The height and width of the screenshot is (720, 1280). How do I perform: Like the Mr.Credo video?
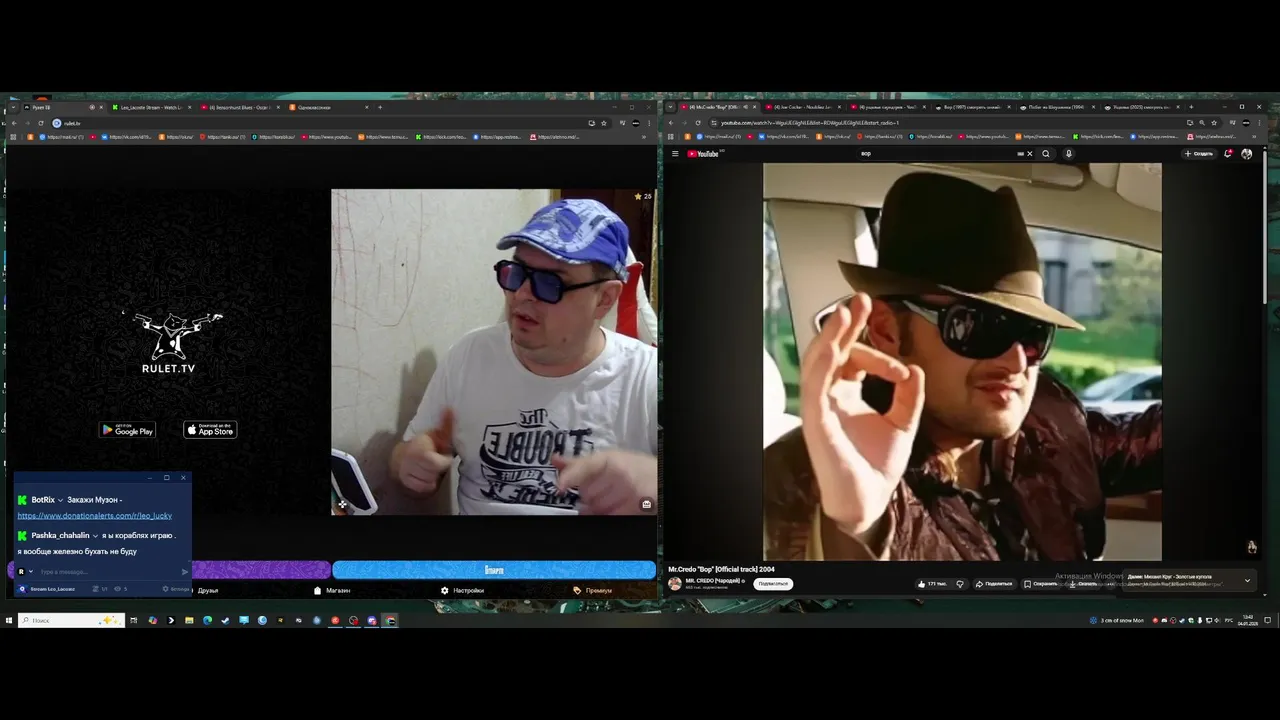click(x=932, y=584)
